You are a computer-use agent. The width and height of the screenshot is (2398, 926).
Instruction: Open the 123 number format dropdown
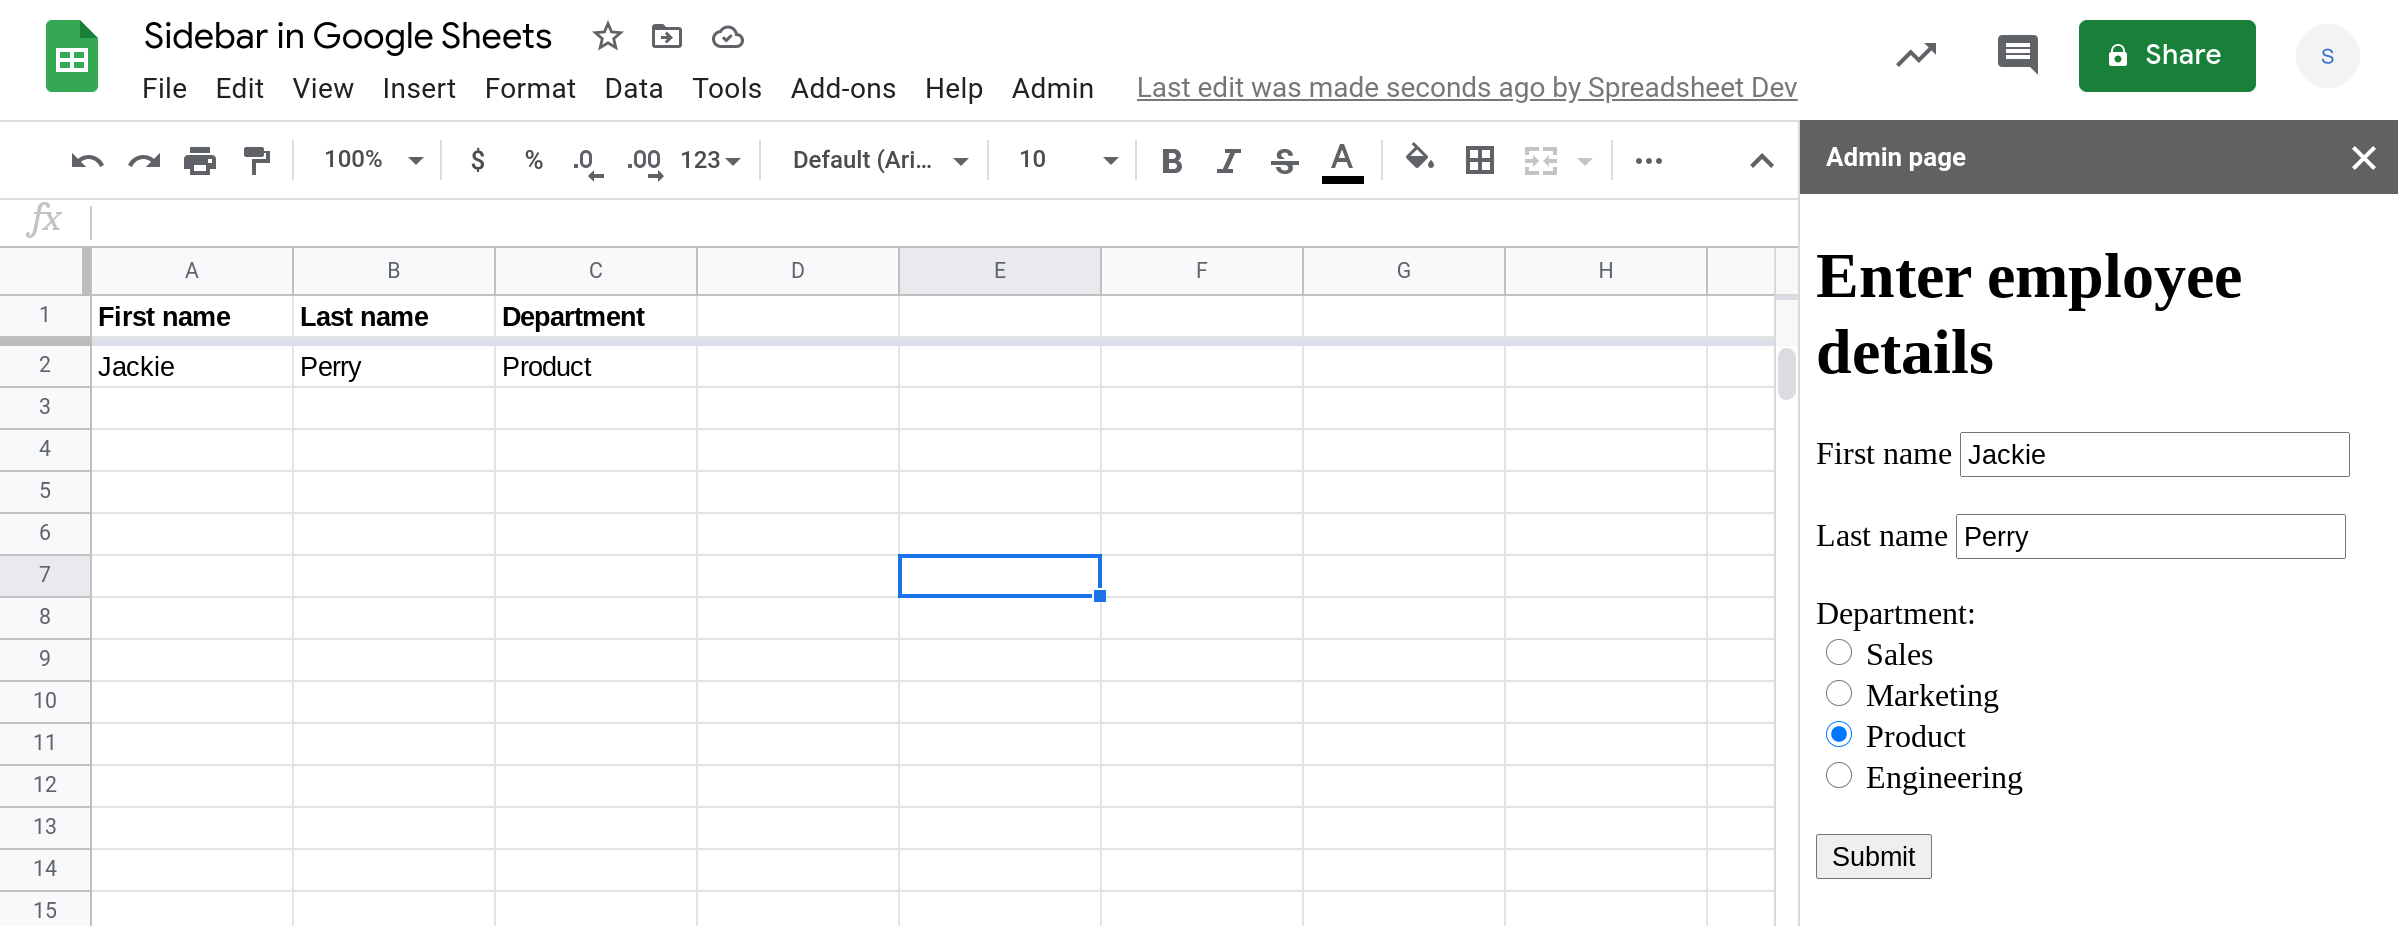click(710, 160)
